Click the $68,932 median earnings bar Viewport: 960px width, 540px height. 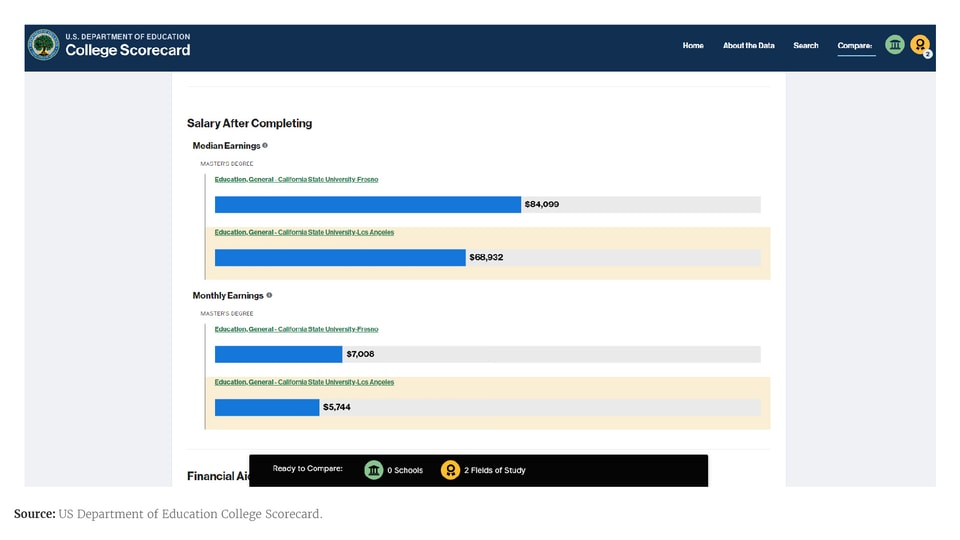point(340,258)
